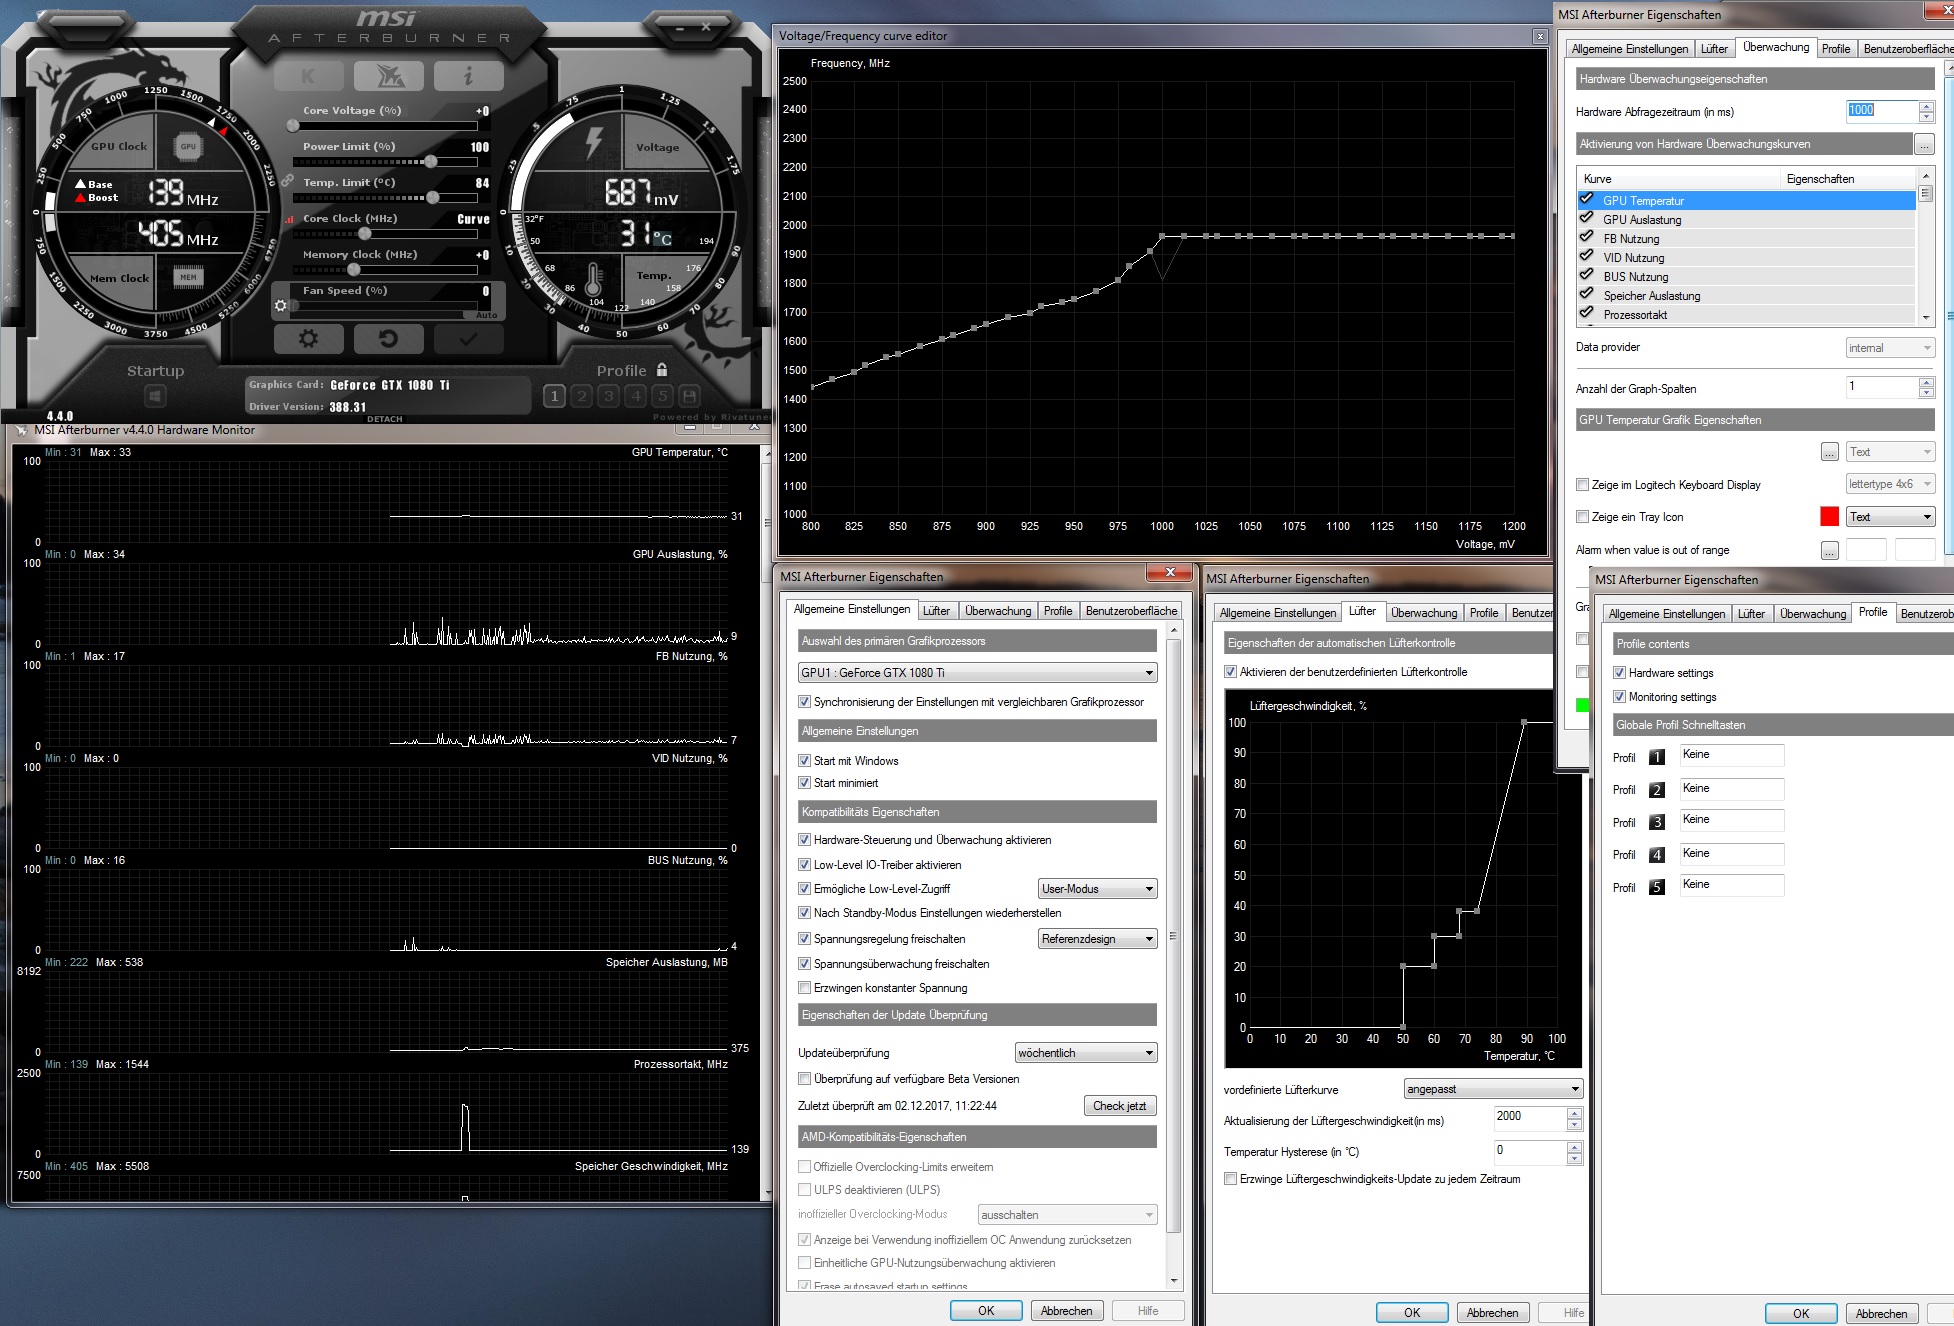This screenshot has width=1954, height=1326.
Task: Click the red tray icon color swatch
Action: [x=1829, y=517]
